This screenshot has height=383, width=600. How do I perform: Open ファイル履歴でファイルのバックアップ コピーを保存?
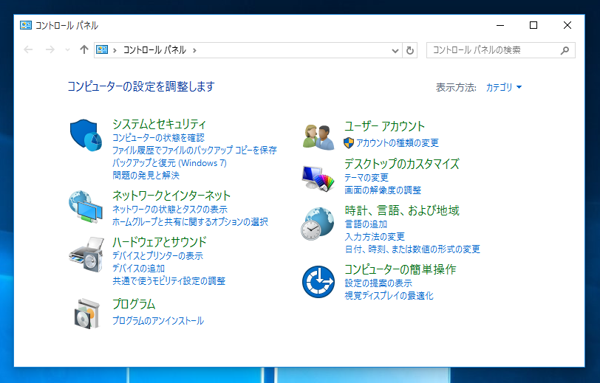pyautogui.click(x=194, y=150)
